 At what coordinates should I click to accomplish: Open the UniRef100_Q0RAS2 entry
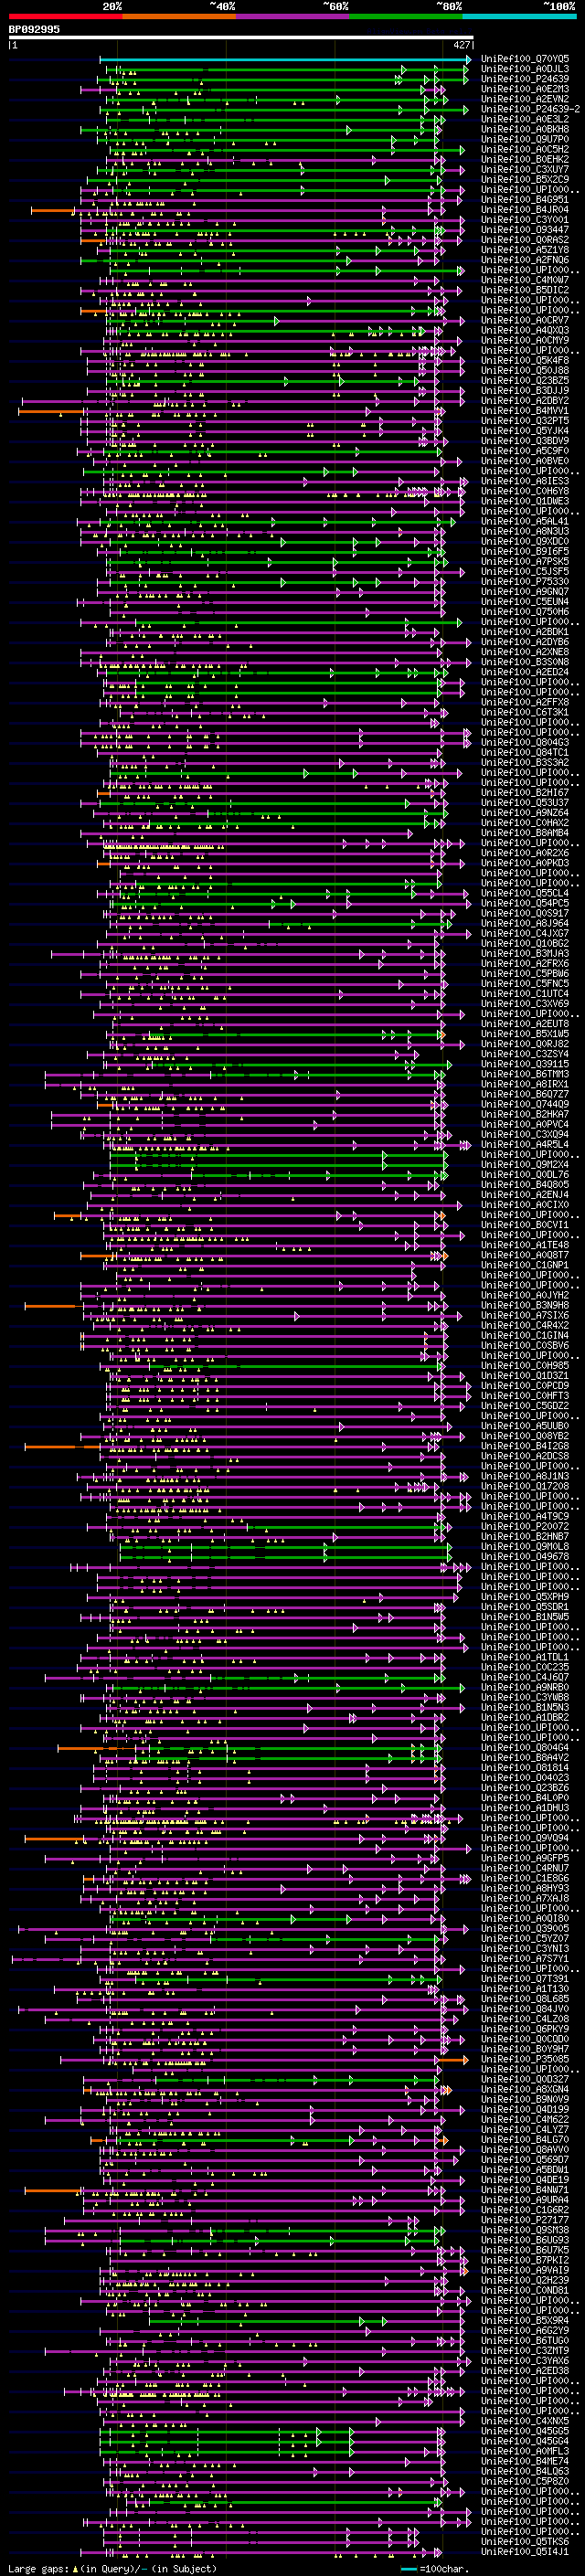click(x=524, y=240)
